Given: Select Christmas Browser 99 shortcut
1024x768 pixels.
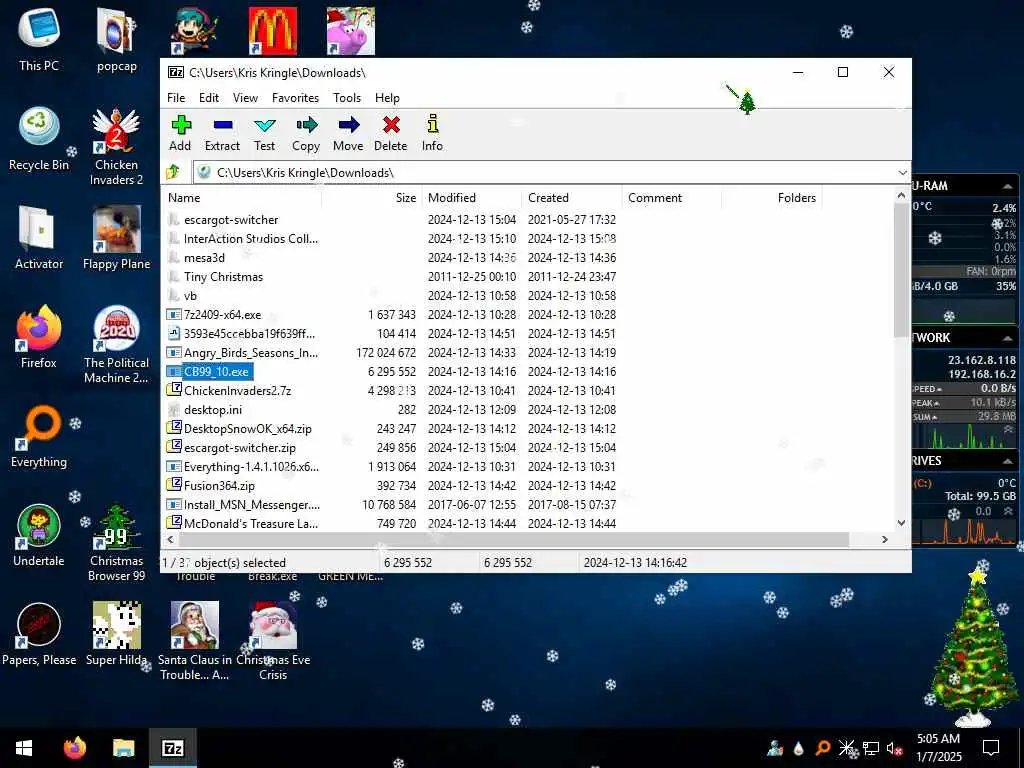Looking at the screenshot, I should (116, 543).
